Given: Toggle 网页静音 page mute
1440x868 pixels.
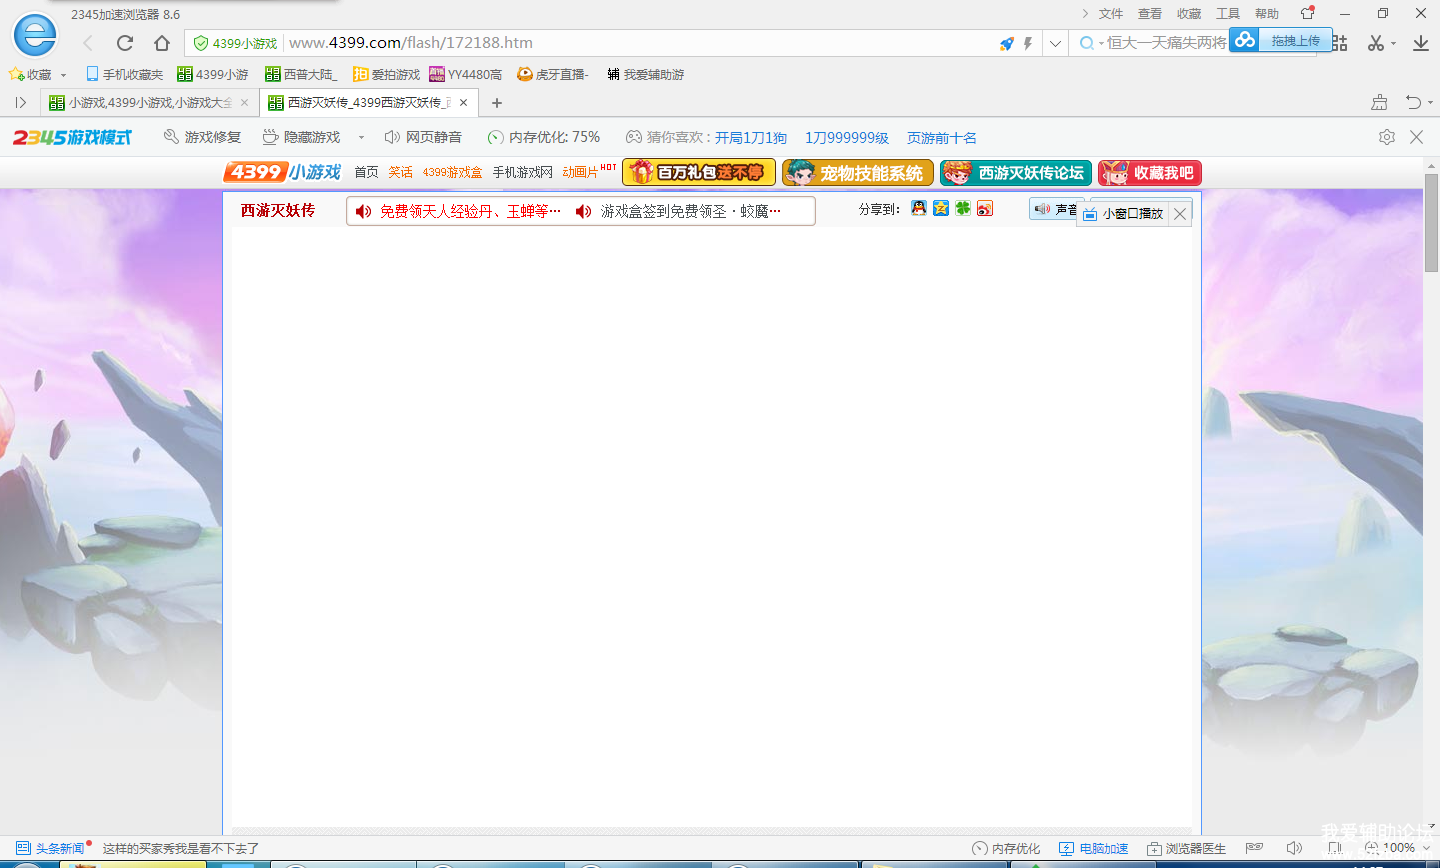Looking at the screenshot, I should [x=423, y=137].
